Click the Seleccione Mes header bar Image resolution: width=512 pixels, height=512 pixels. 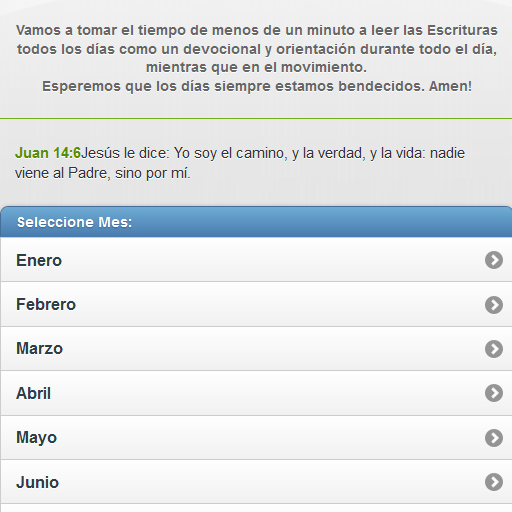(x=256, y=222)
